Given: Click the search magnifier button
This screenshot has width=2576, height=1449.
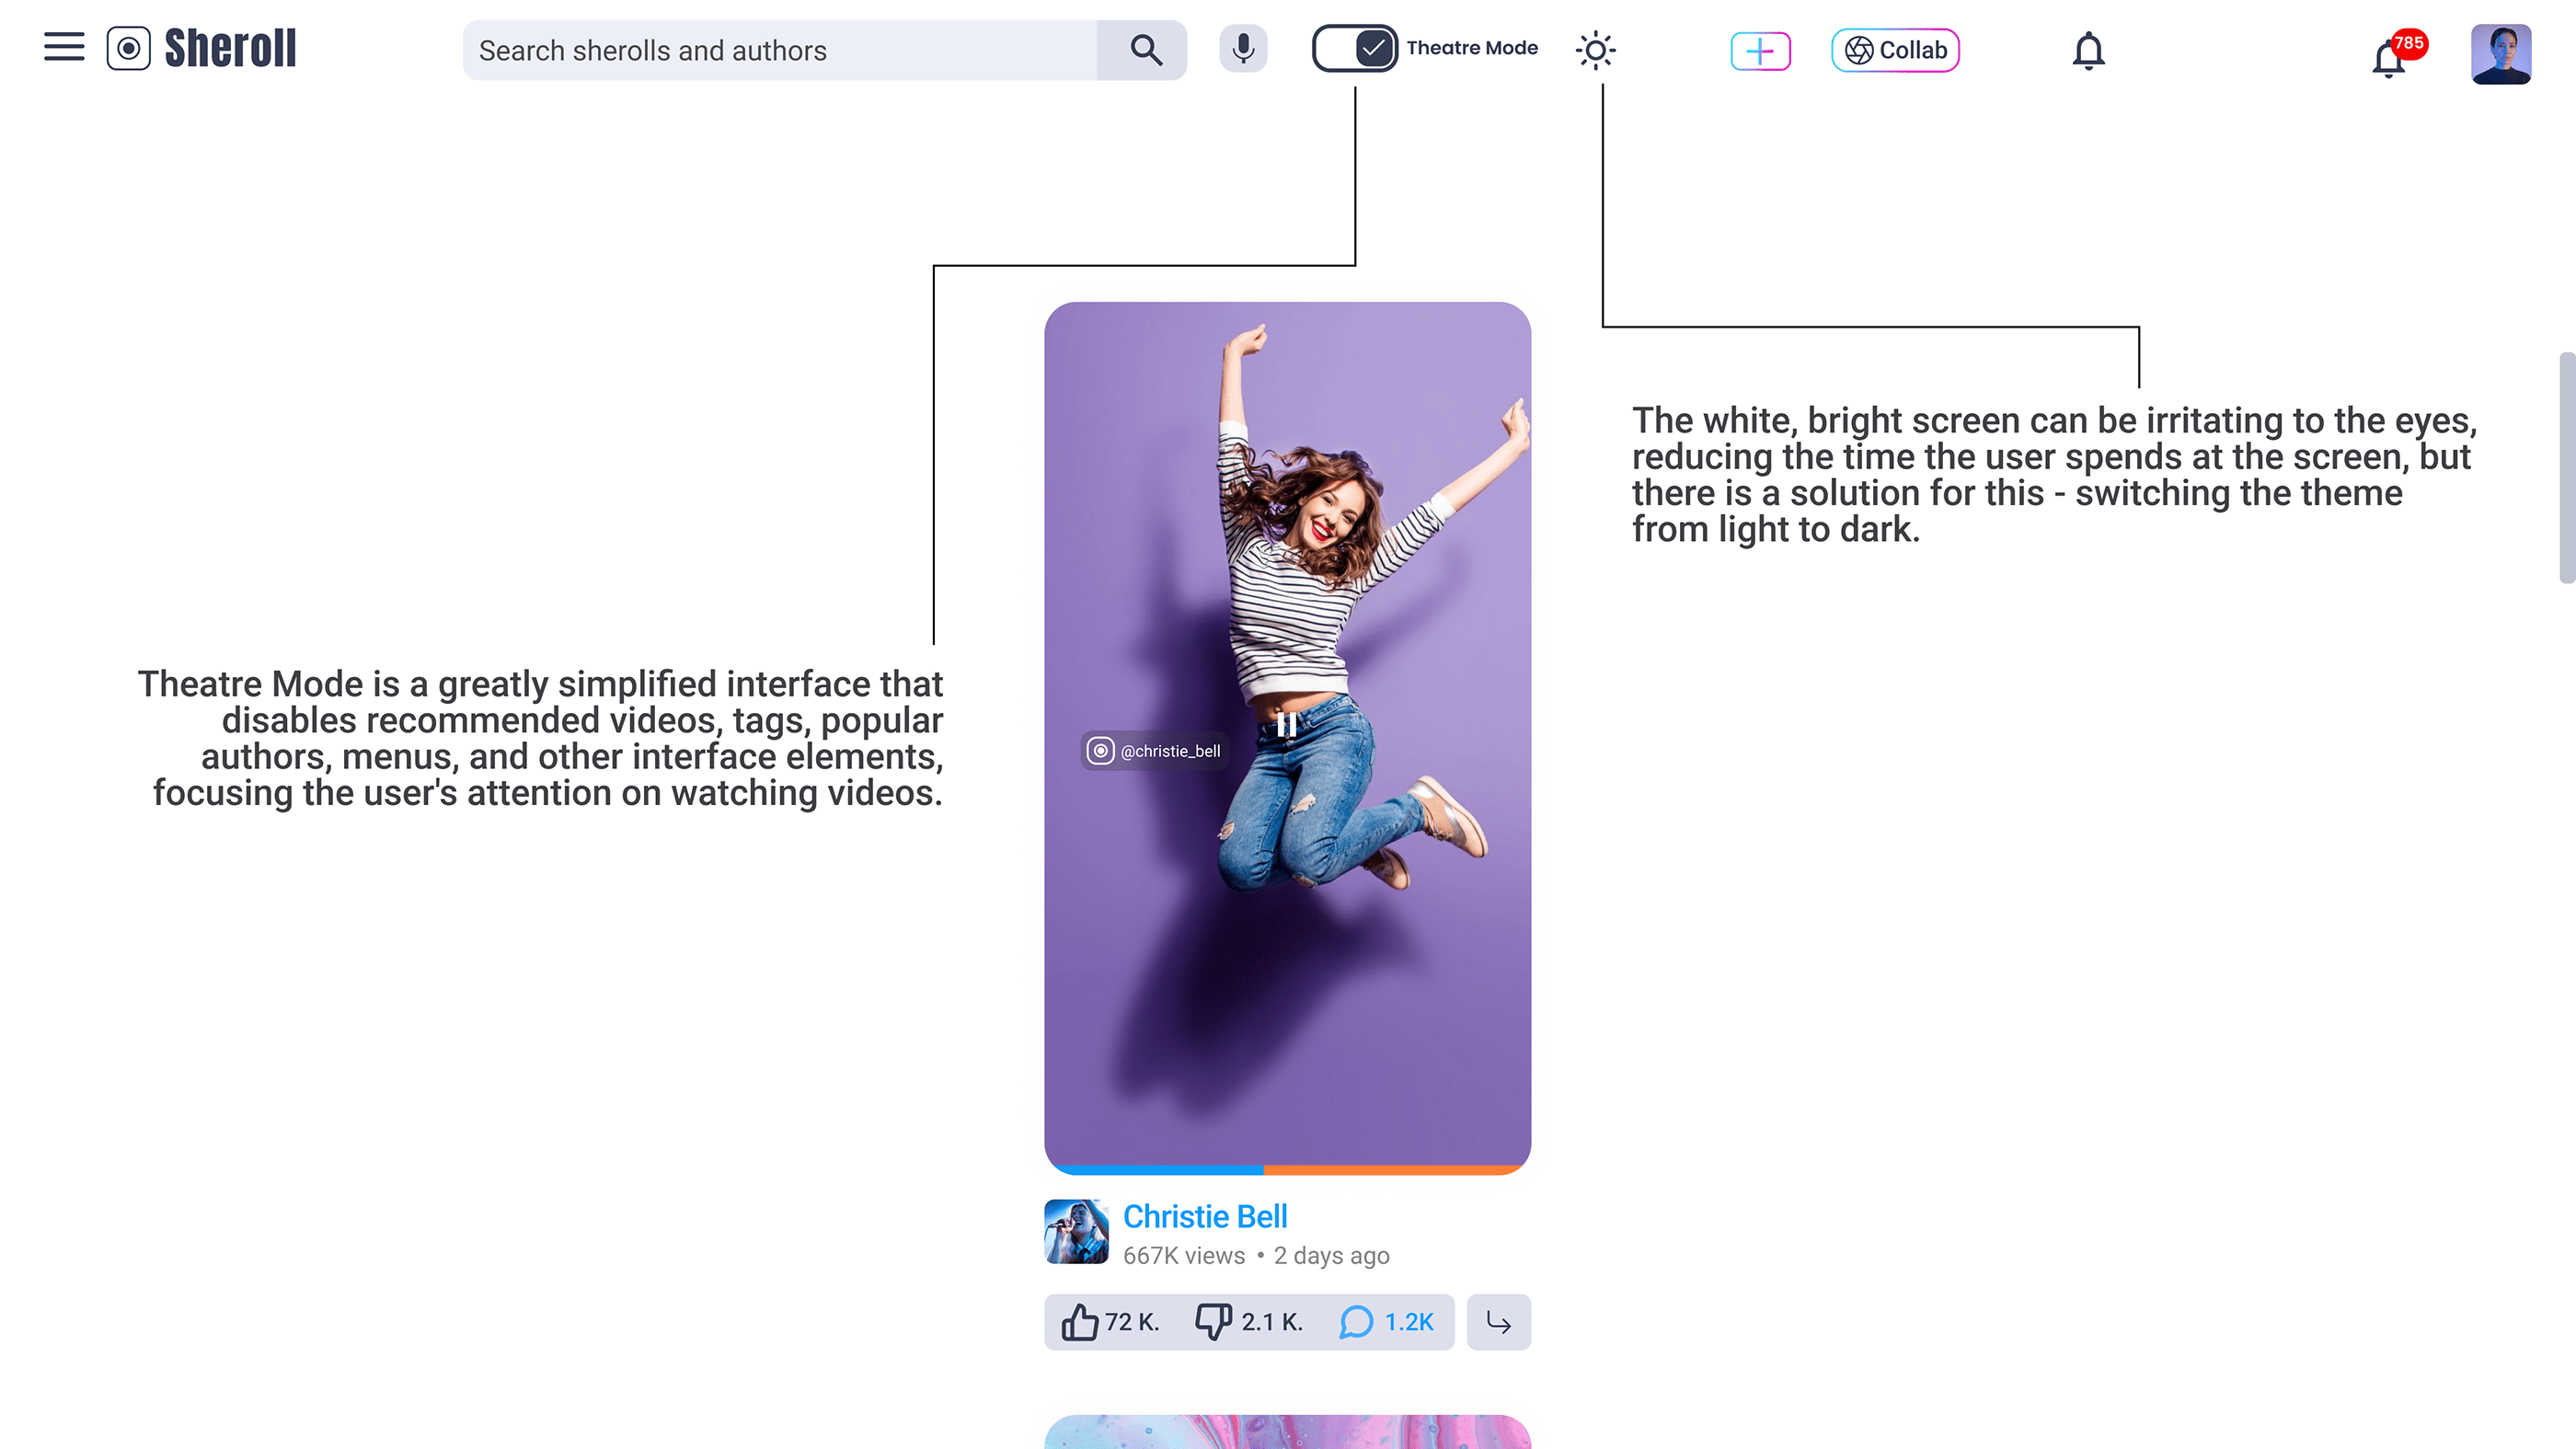Looking at the screenshot, I should click(1145, 50).
